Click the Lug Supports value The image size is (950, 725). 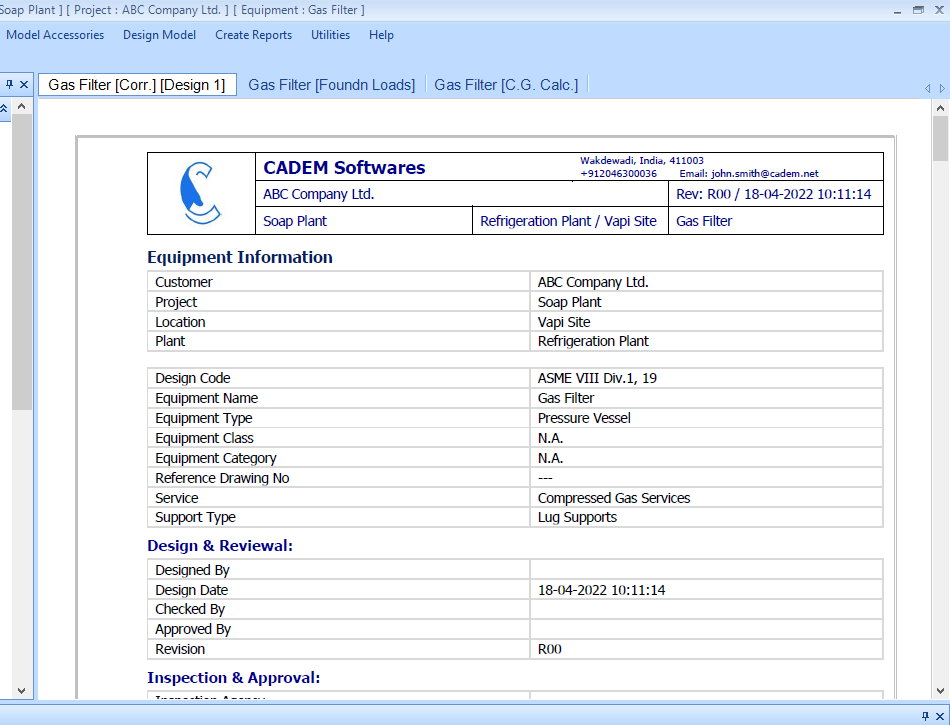point(577,518)
